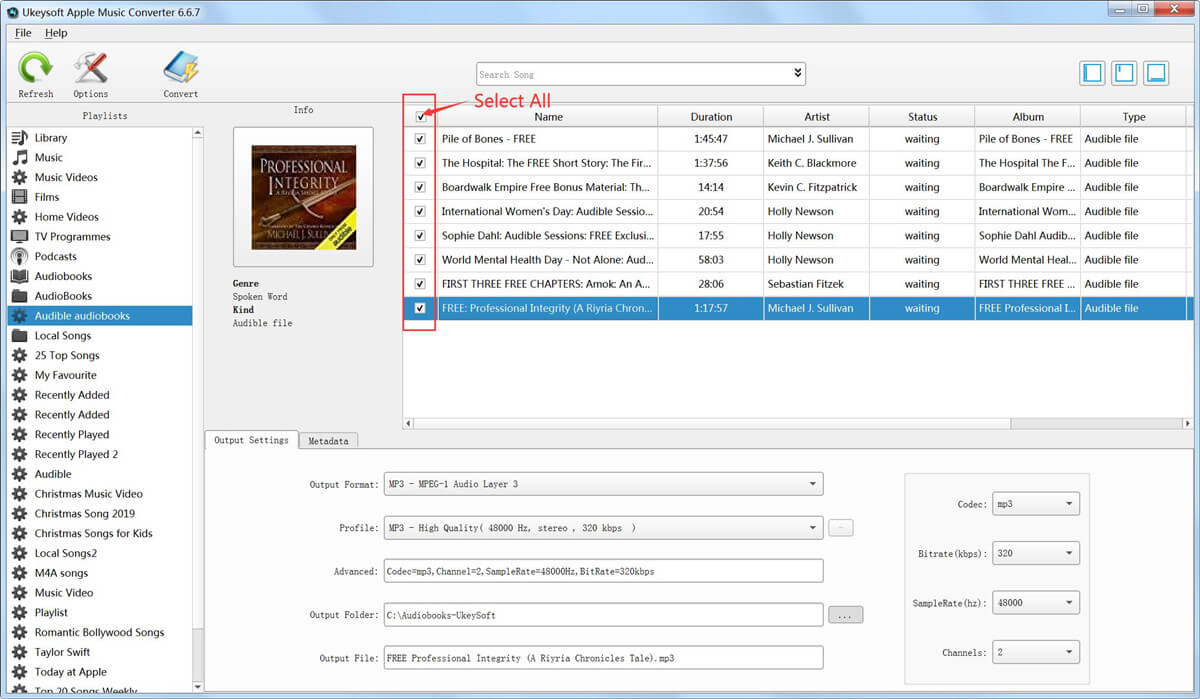Image resolution: width=1200 pixels, height=699 pixels.
Task: Switch to the Metadata tab
Action: (328, 441)
